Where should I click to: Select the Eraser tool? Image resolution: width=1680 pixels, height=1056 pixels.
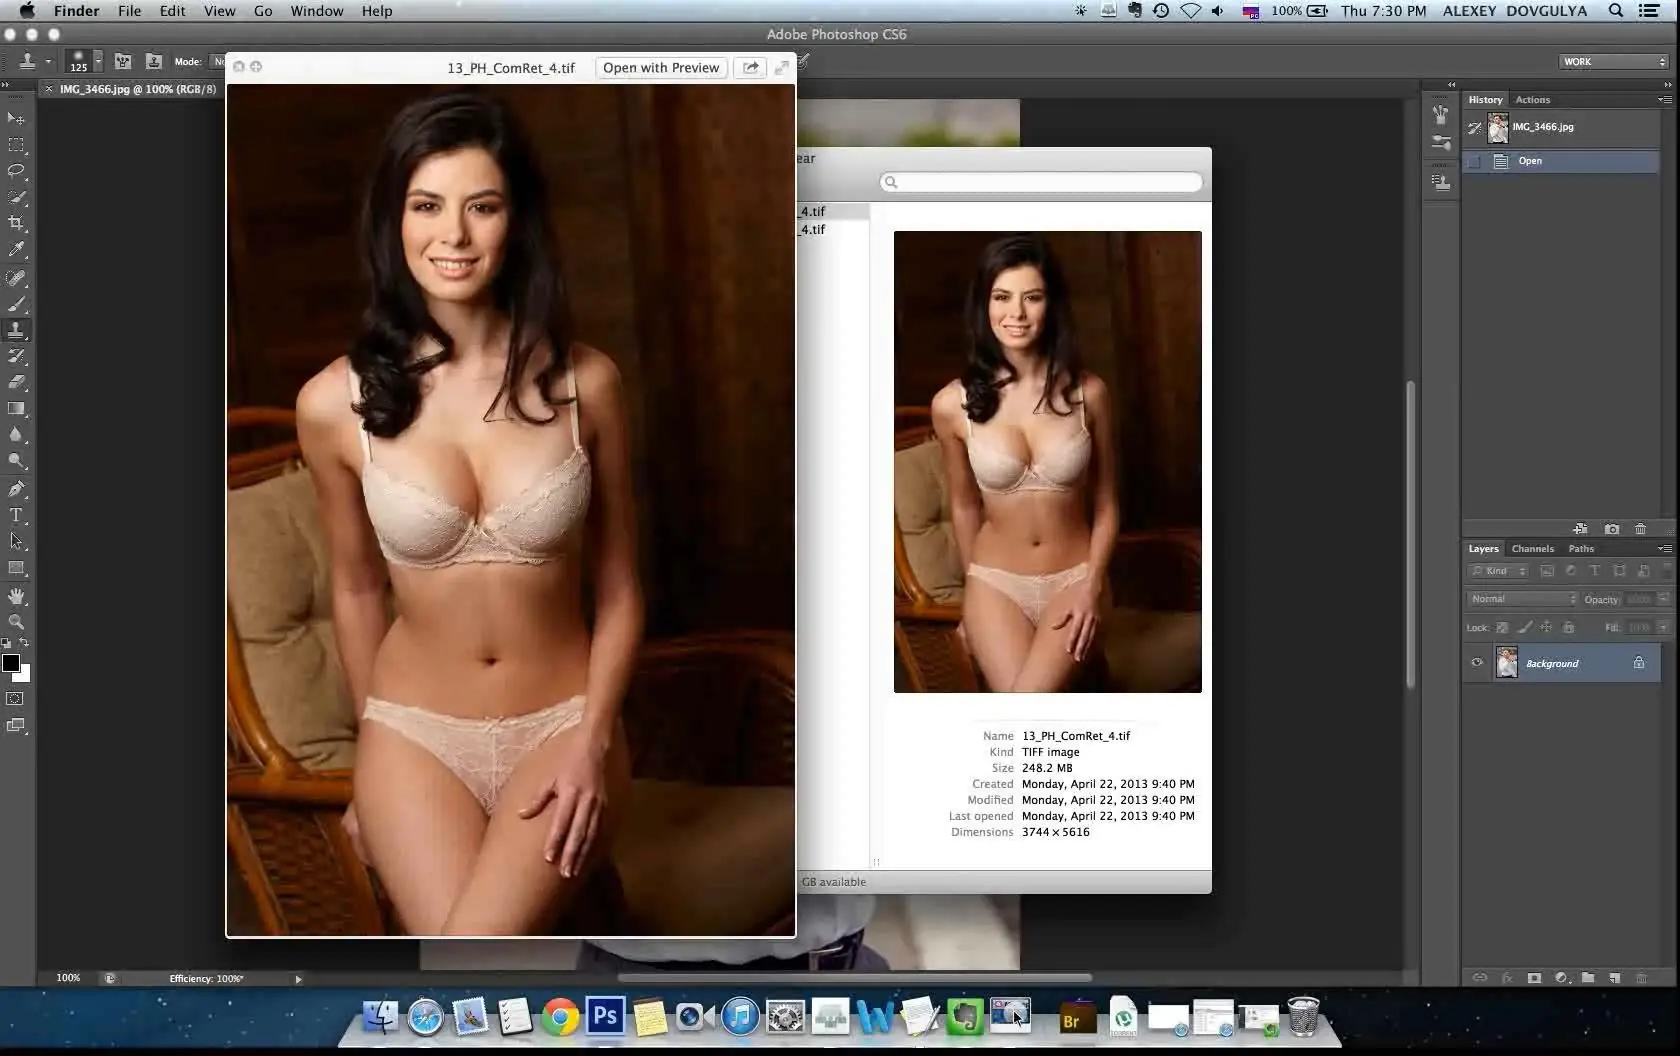click(16, 382)
